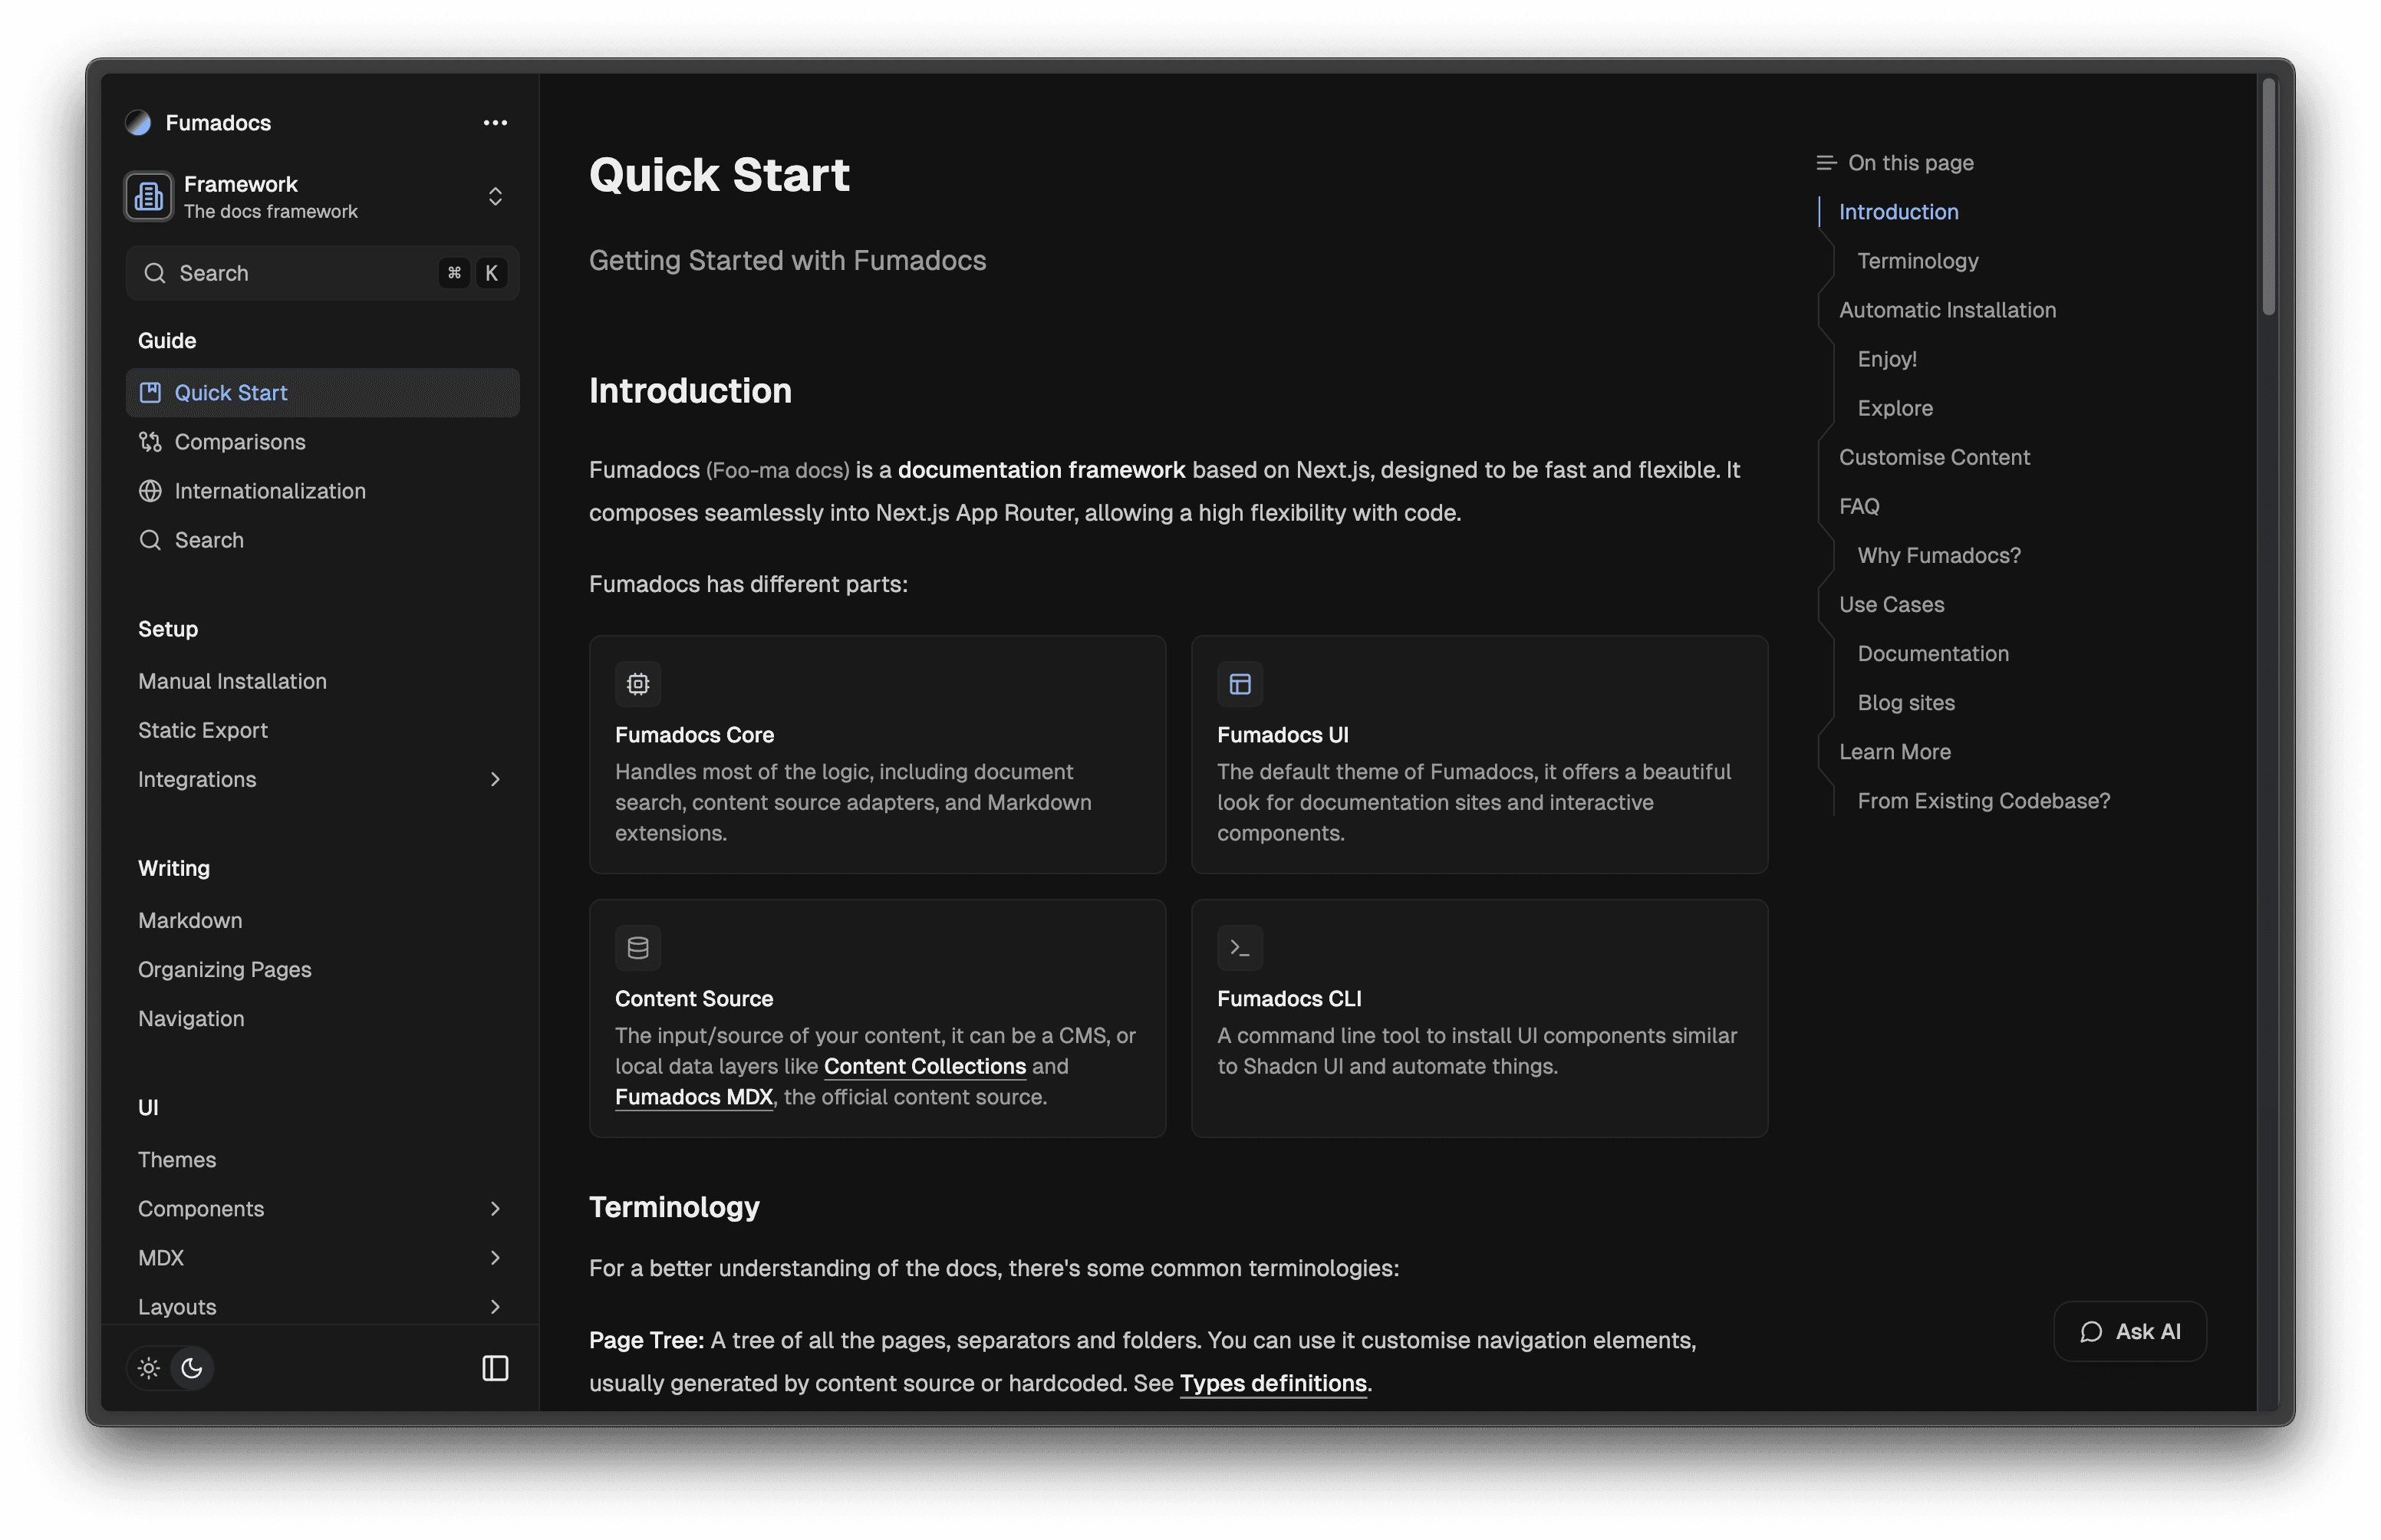Switch to light theme sun toggle
Image resolution: width=2381 pixels, height=1540 pixels.
(149, 1368)
